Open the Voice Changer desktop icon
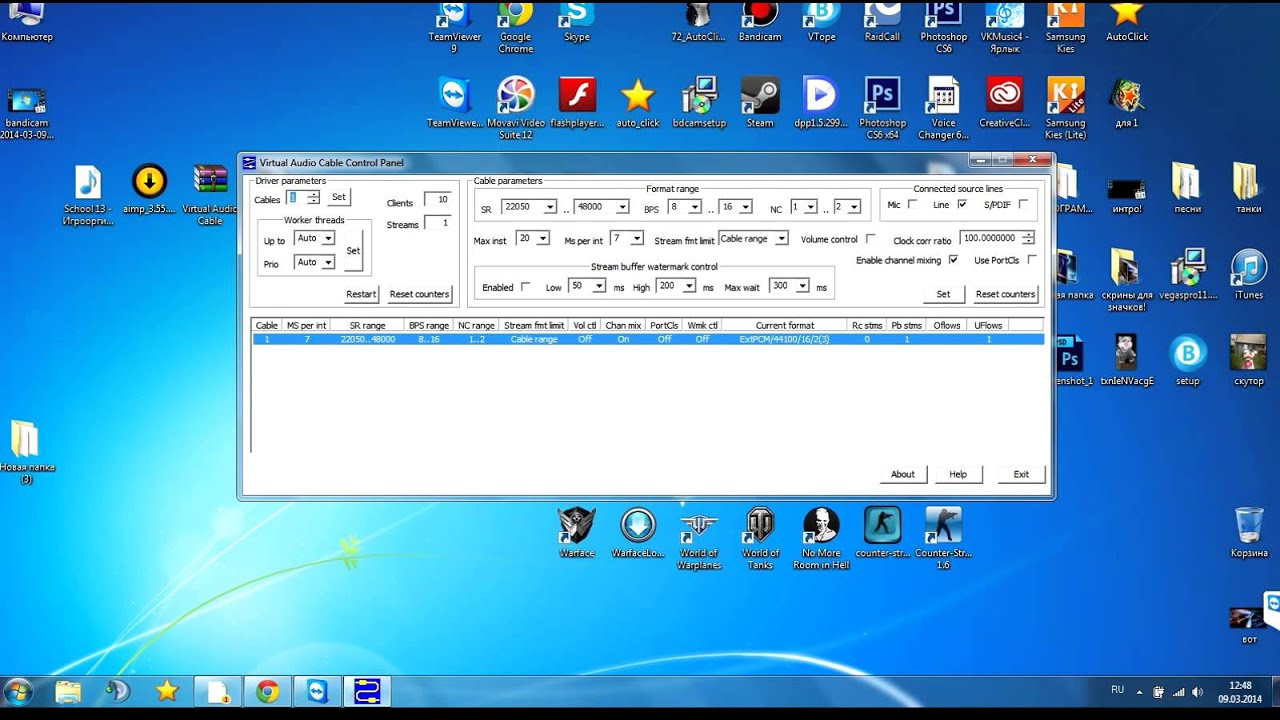Screen dimensions: 1280x720 click(944, 107)
